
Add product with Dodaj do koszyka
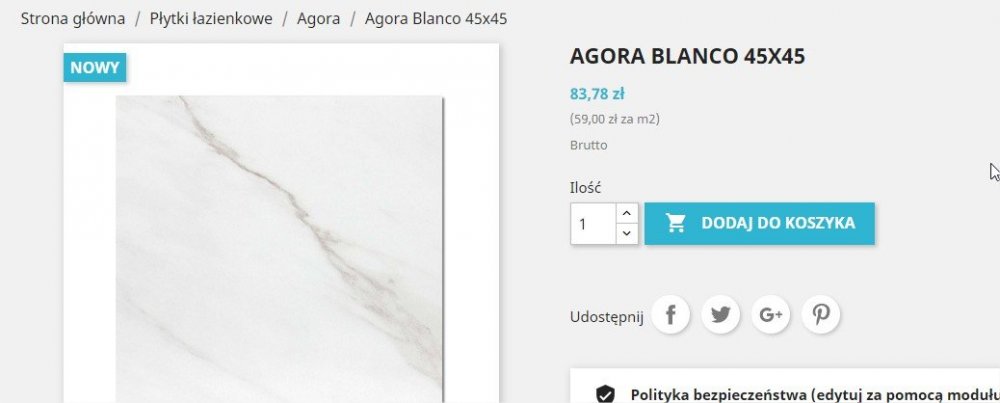click(760, 224)
